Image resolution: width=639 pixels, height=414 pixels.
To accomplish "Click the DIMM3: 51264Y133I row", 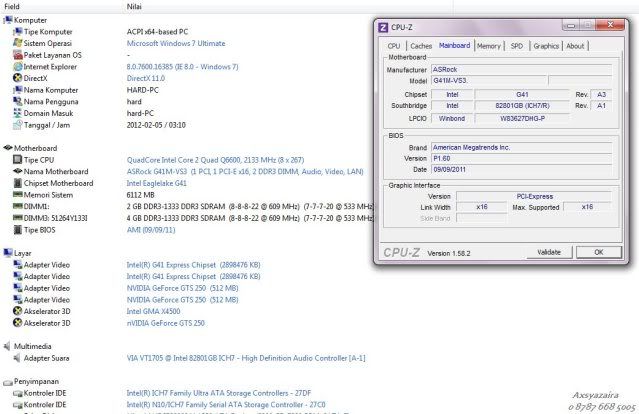I will click(x=187, y=218).
